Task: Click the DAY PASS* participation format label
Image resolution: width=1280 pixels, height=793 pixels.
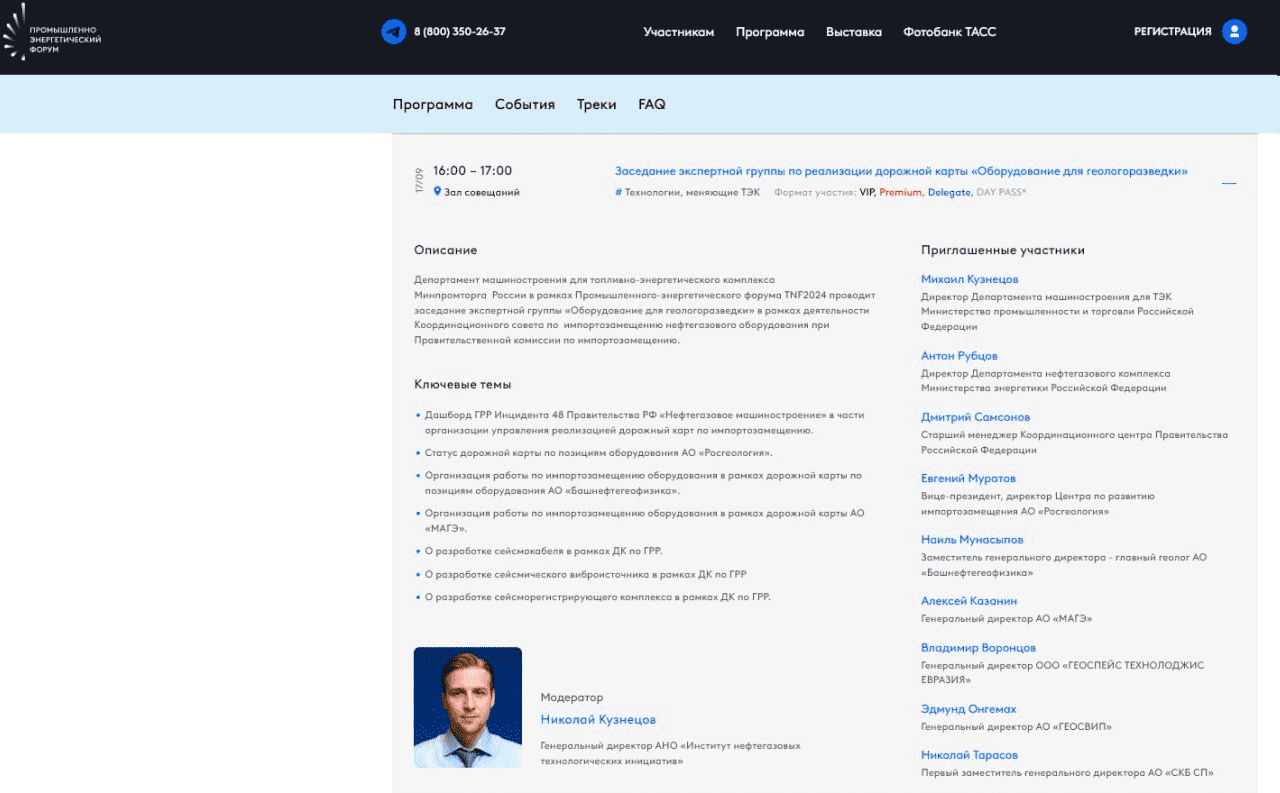Action: pyautogui.click(x=1001, y=192)
